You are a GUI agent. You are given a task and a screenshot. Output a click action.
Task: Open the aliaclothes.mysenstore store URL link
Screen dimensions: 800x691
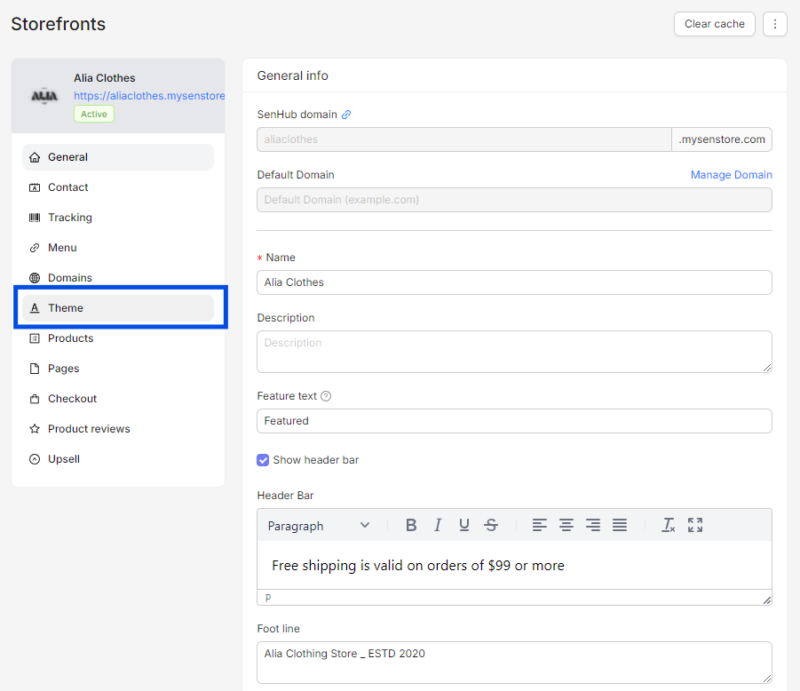[149, 96]
